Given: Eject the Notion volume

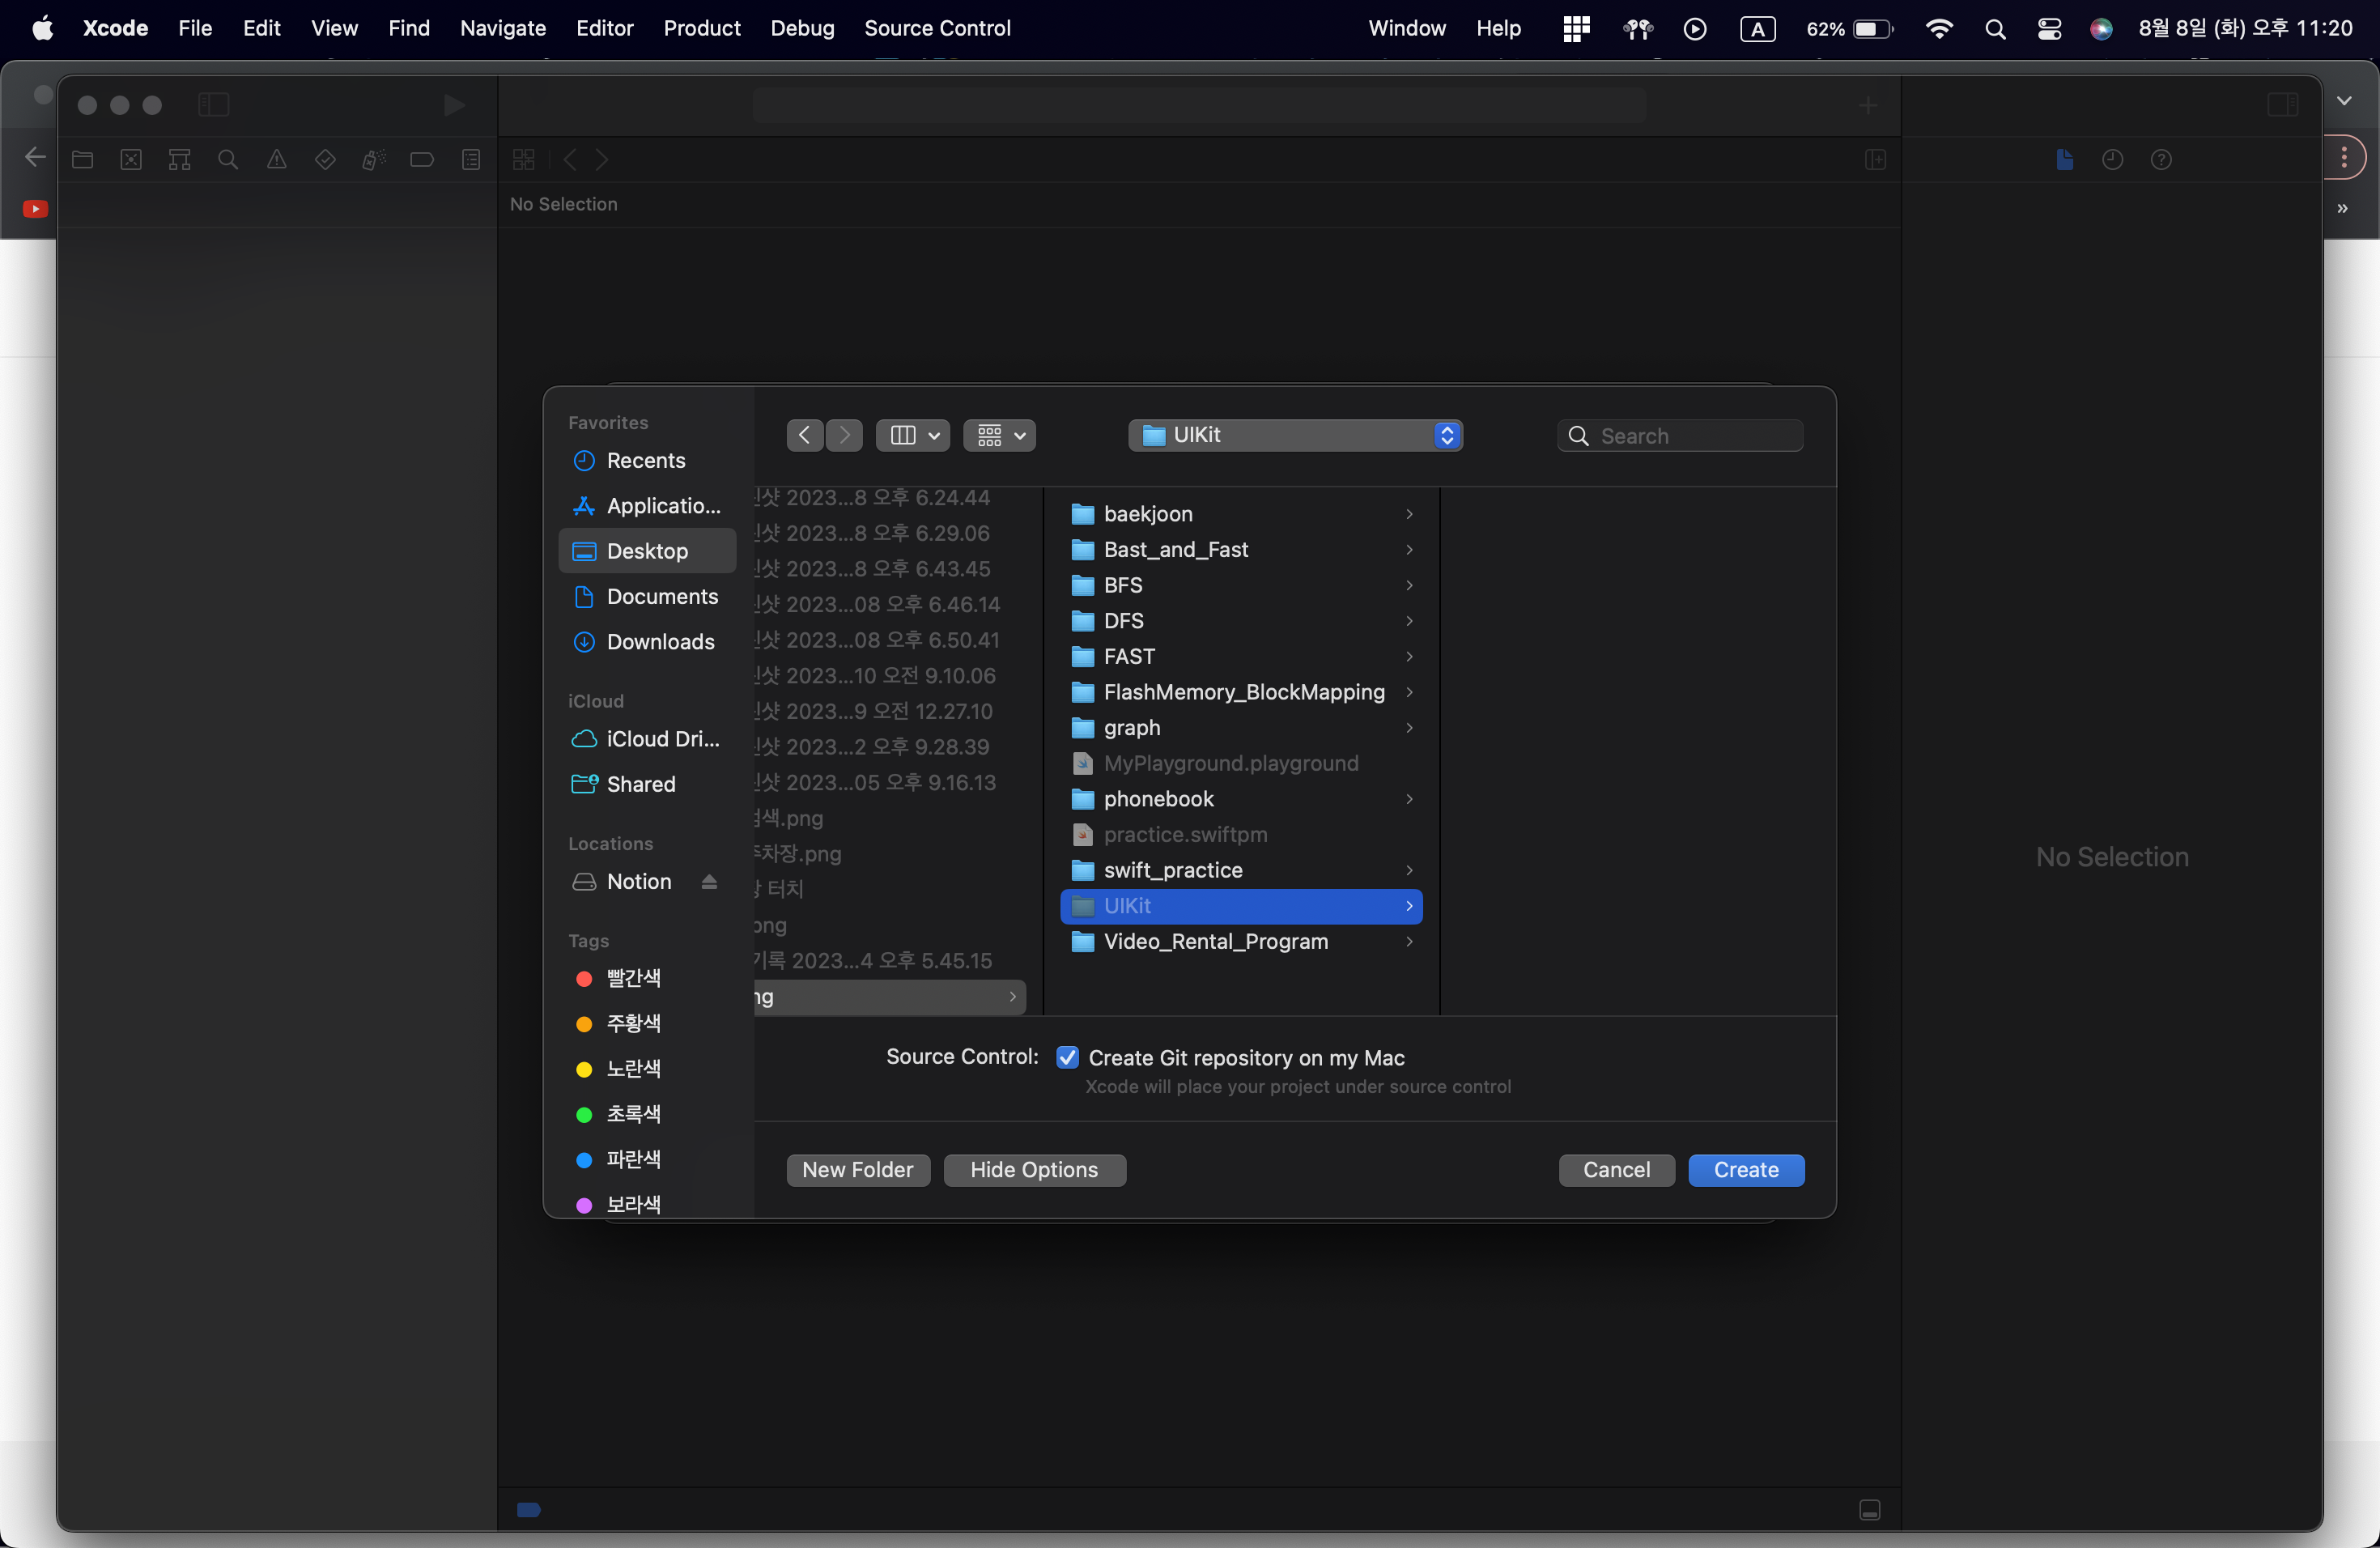Looking at the screenshot, I should [709, 882].
